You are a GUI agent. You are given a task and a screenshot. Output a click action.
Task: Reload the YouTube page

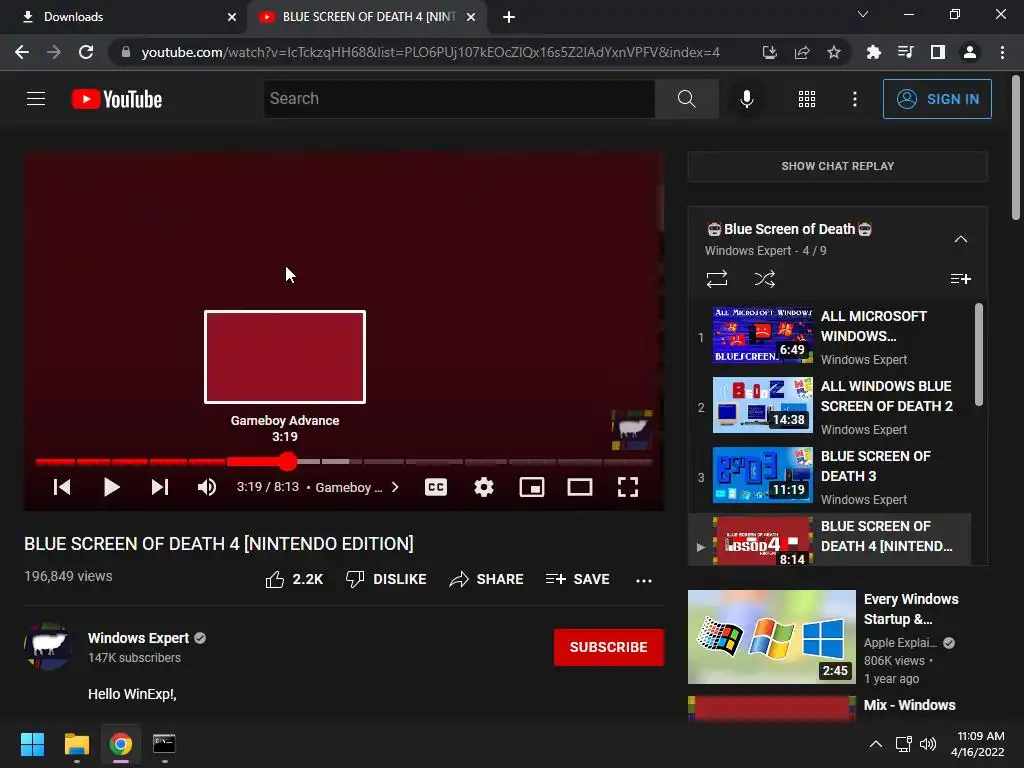86,52
